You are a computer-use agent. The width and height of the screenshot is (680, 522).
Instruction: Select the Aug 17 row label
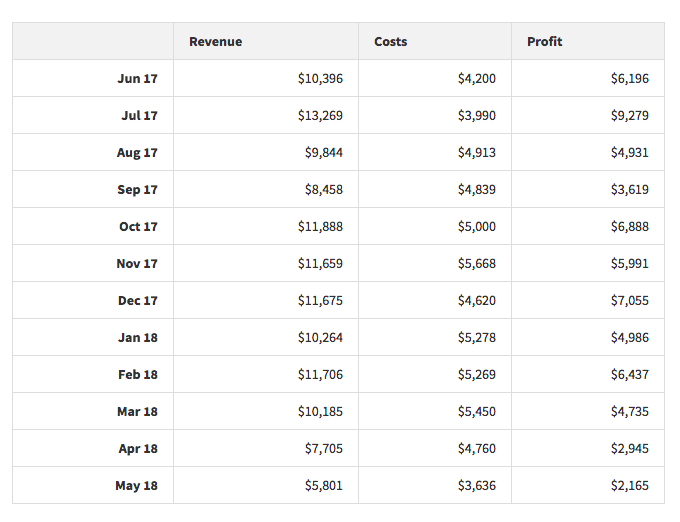pyautogui.click(x=137, y=153)
